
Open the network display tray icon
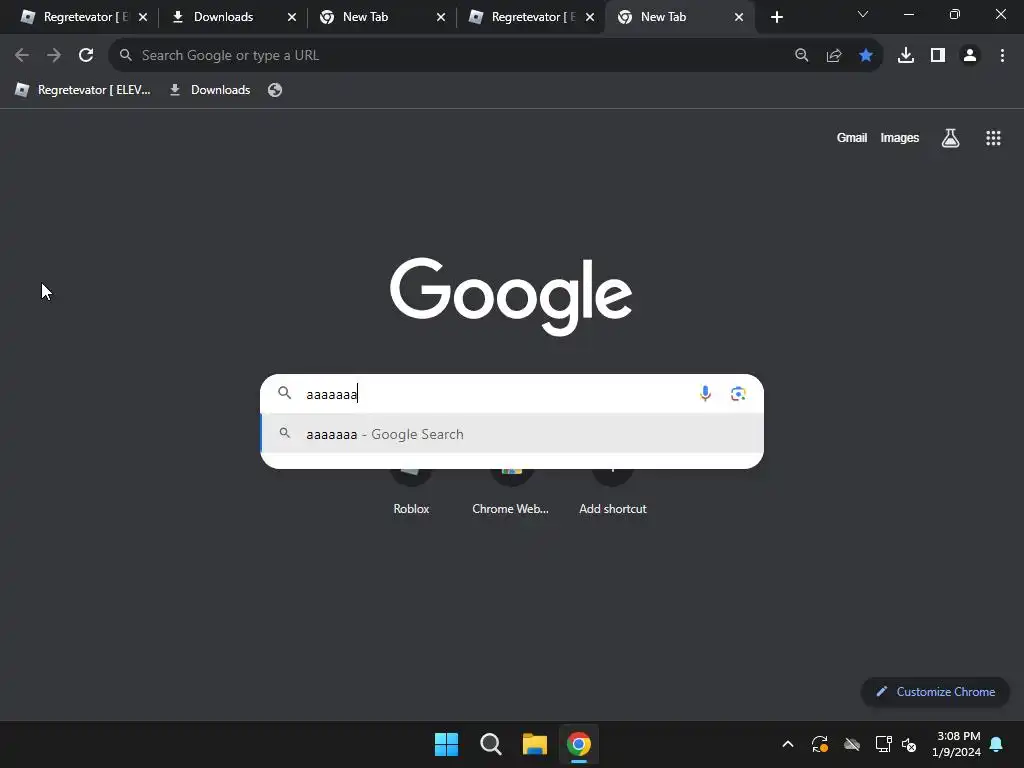pos(883,744)
